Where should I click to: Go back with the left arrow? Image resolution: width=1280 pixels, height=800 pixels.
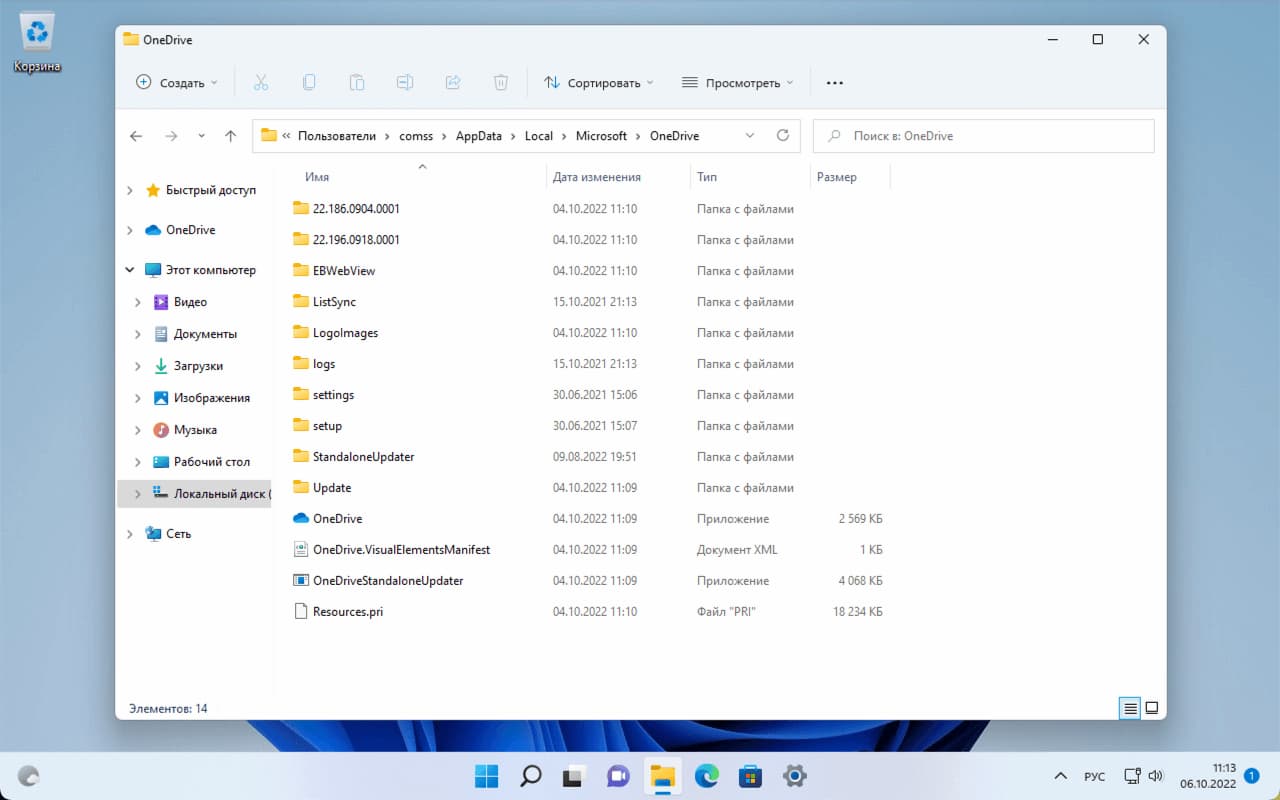tap(137, 136)
